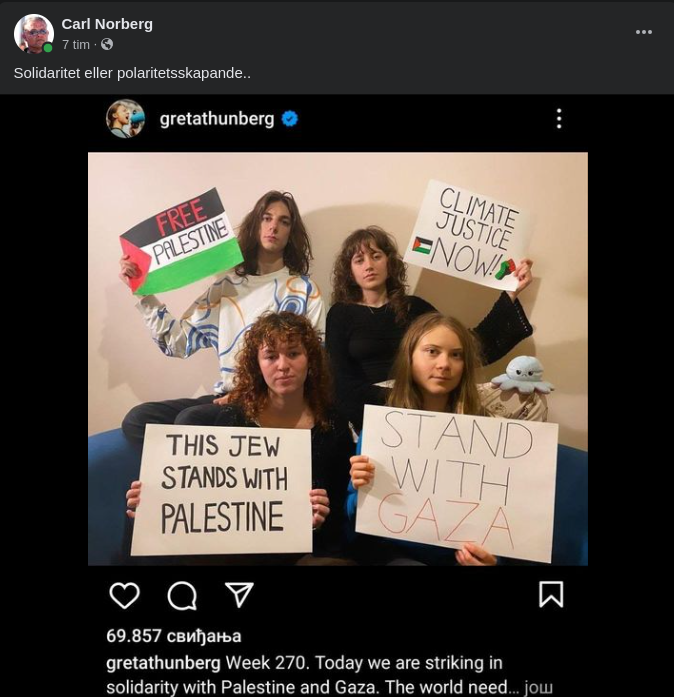This screenshot has height=697, width=674.
Task: Open comments with the speech bubble icon
Action: [182, 595]
